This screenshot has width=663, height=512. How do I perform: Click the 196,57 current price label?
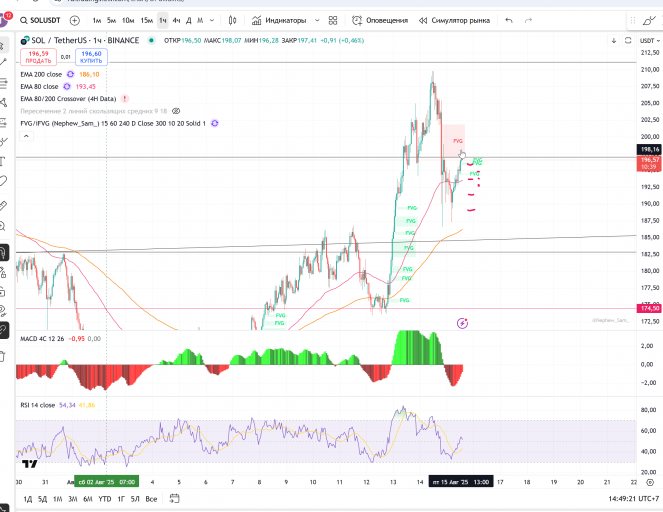[649, 163]
